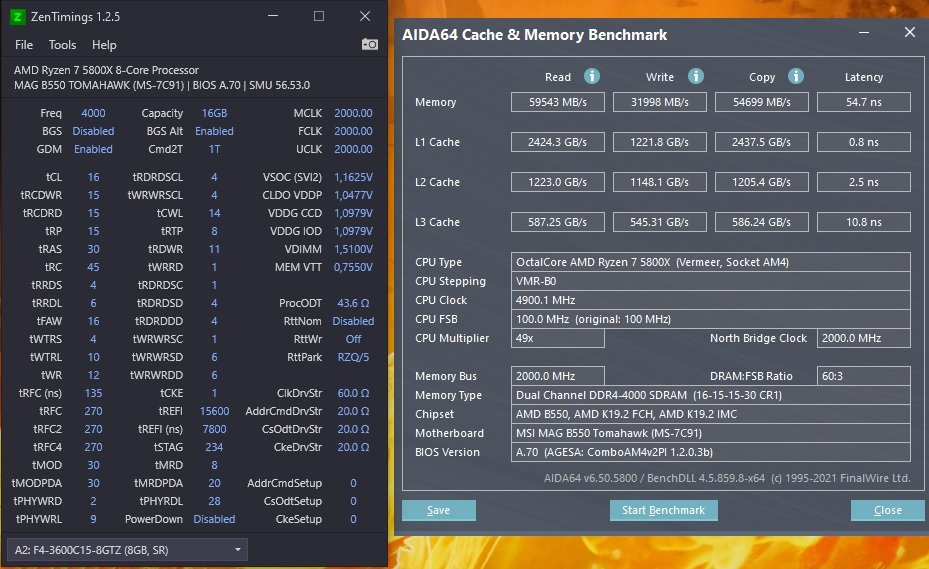
Task: Click the Freq value 4000 in ZenTimings
Action: (93, 113)
